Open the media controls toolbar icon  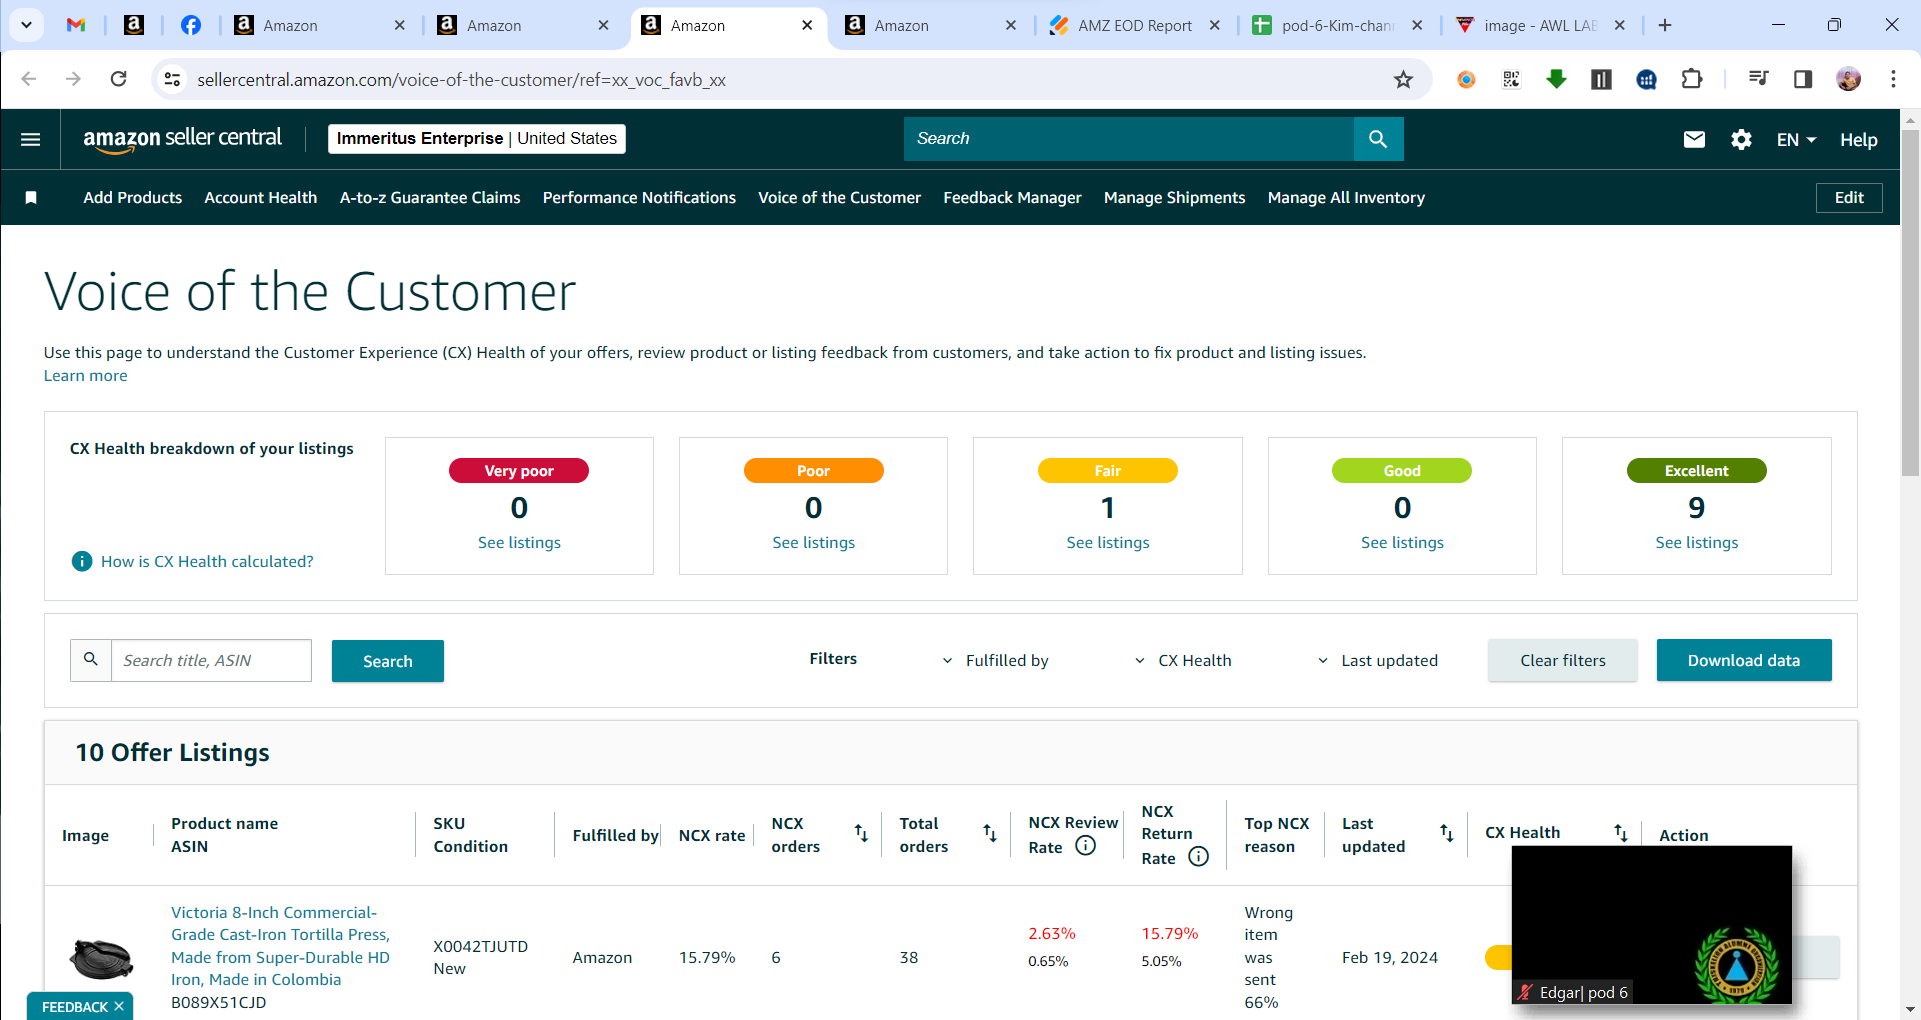pyautogui.click(x=1758, y=79)
